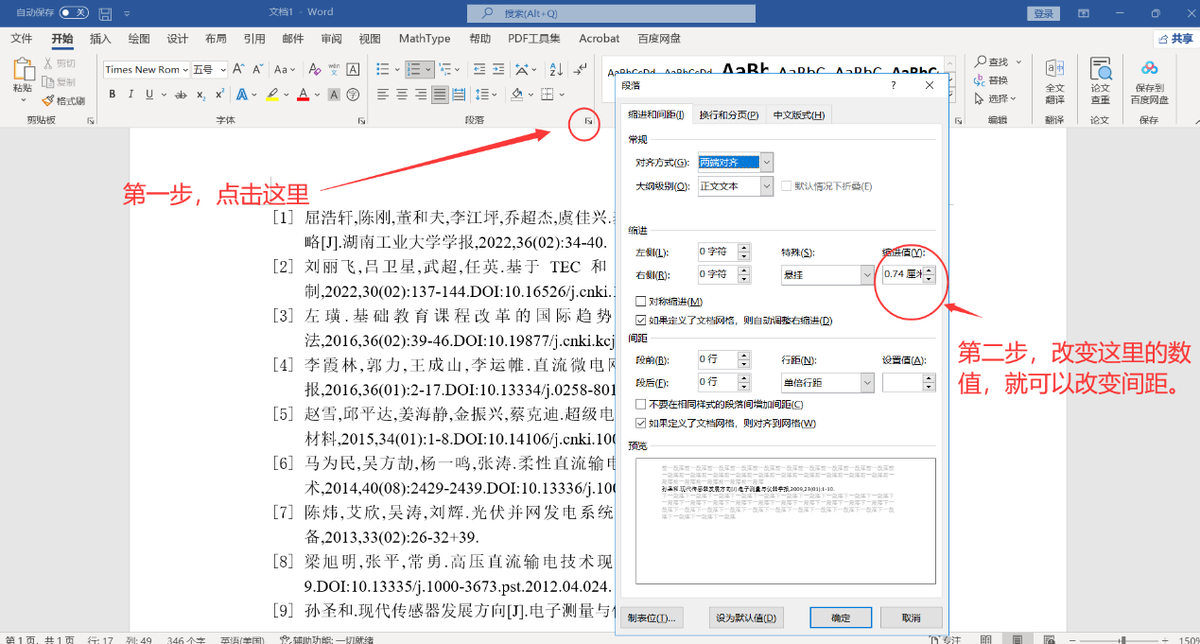The width and height of the screenshot is (1200, 644).
Task: Open the 插入 ribbon tab
Action: 100,38
